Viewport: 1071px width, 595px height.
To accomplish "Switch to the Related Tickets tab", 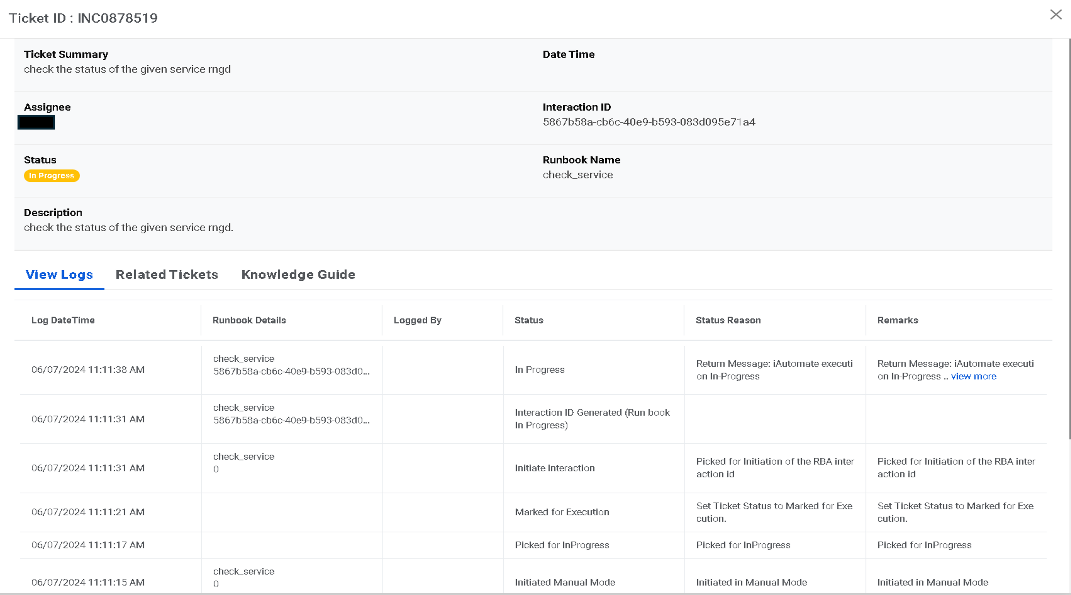I will point(166,275).
